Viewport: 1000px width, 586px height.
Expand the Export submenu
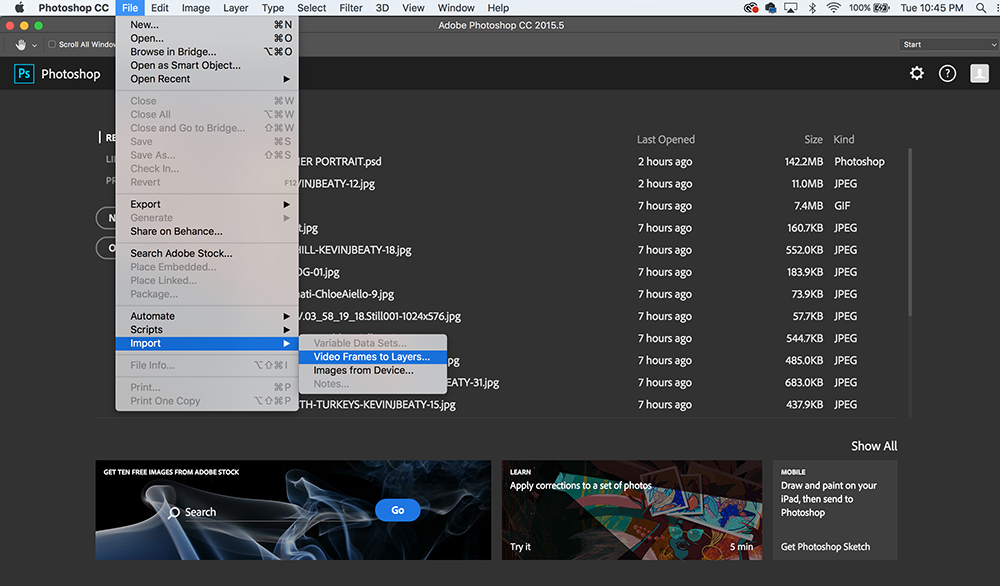pyautogui.click(x=207, y=204)
